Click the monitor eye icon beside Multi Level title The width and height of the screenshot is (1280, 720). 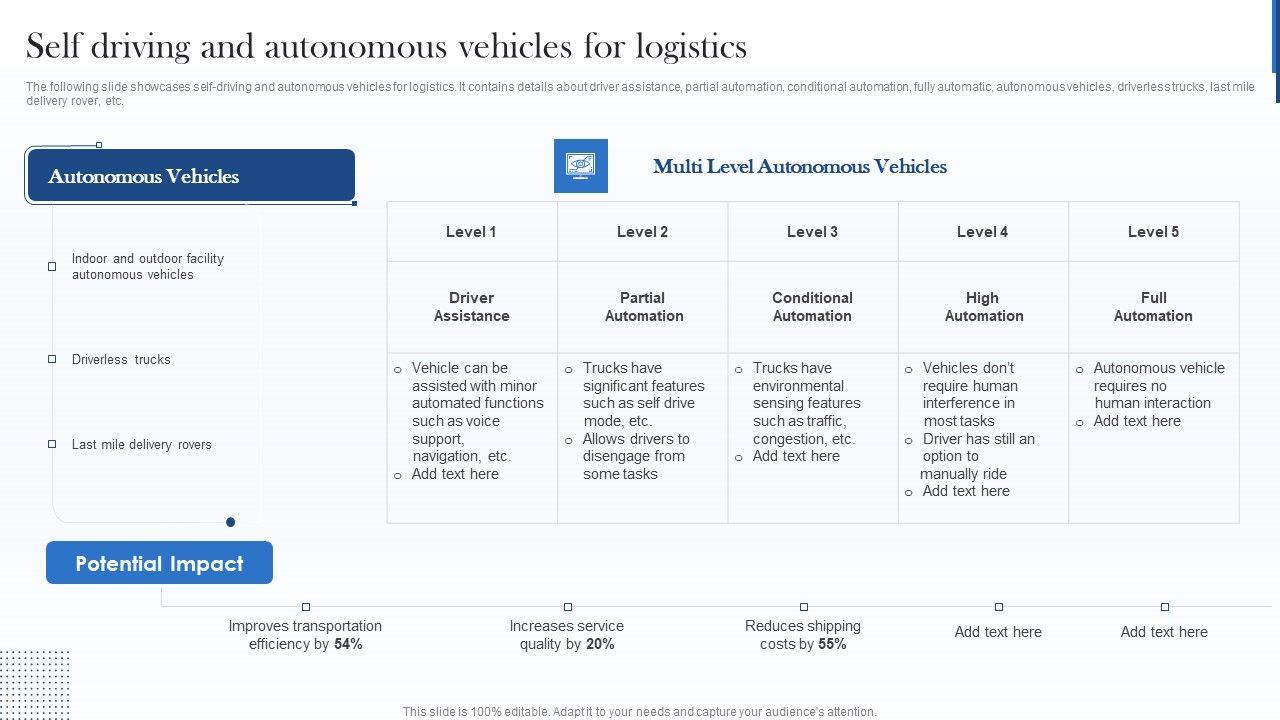pos(580,166)
